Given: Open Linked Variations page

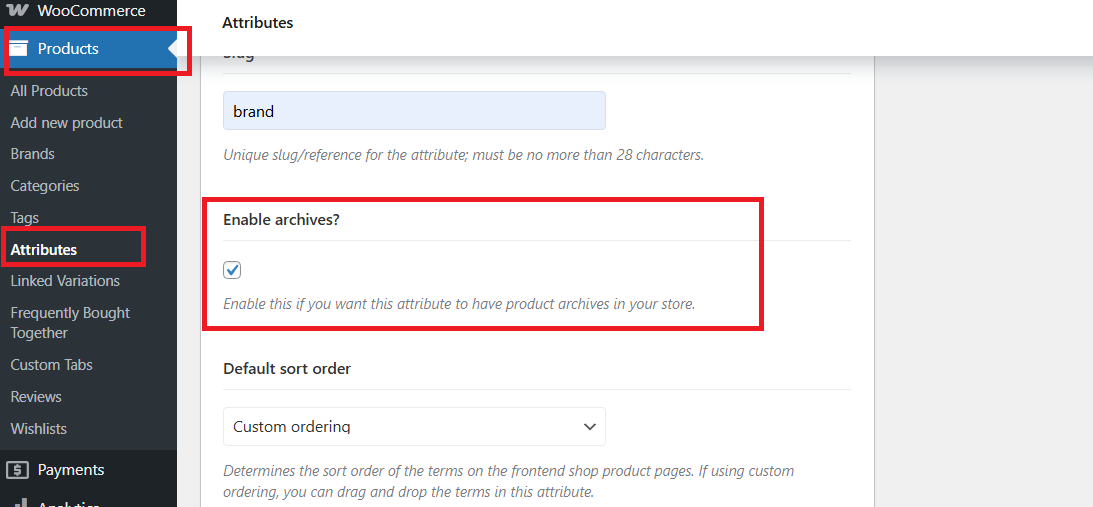Looking at the screenshot, I should click(x=65, y=281).
